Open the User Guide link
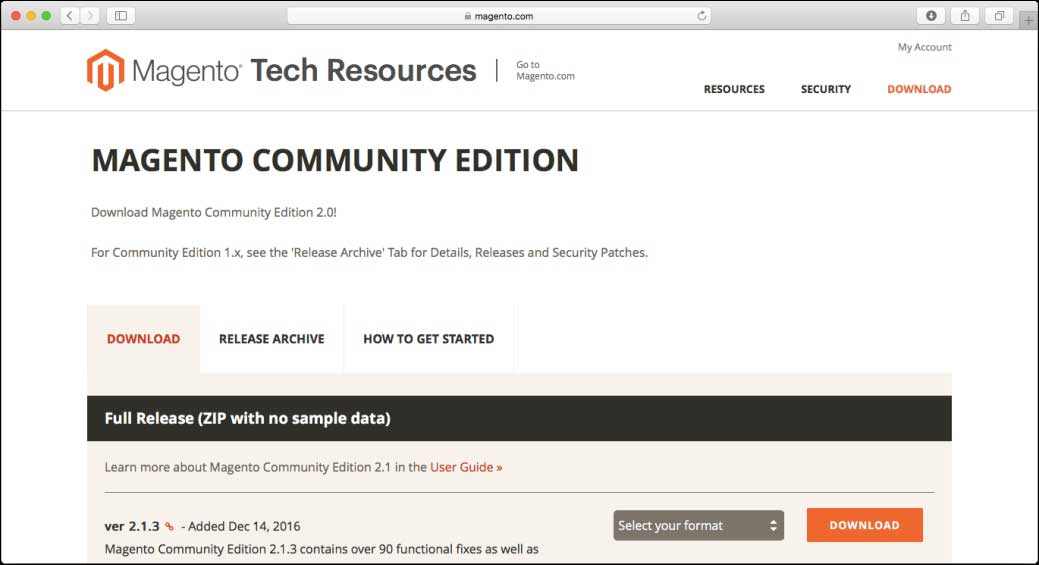The image size is (1039, 565). tap(466, 467)
